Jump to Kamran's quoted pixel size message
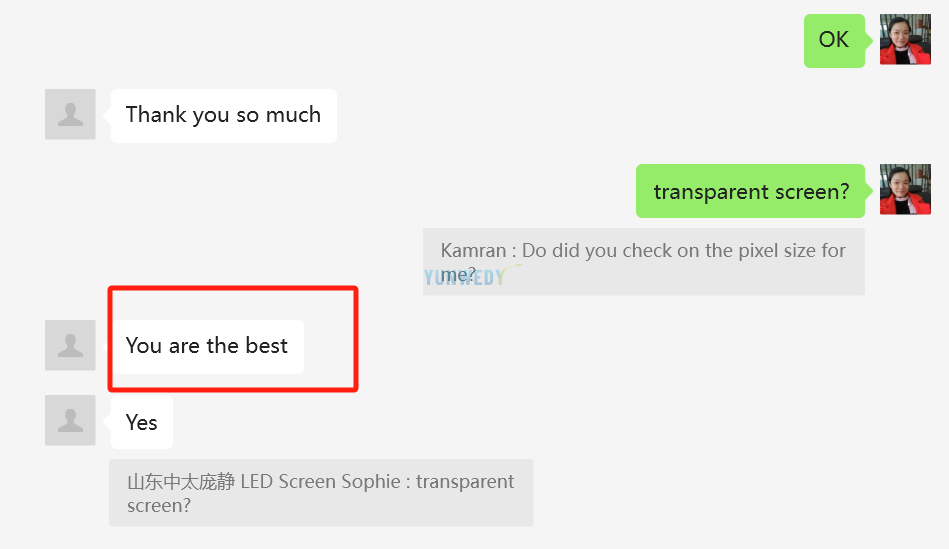949x549 pixels. tap(643, 261)
